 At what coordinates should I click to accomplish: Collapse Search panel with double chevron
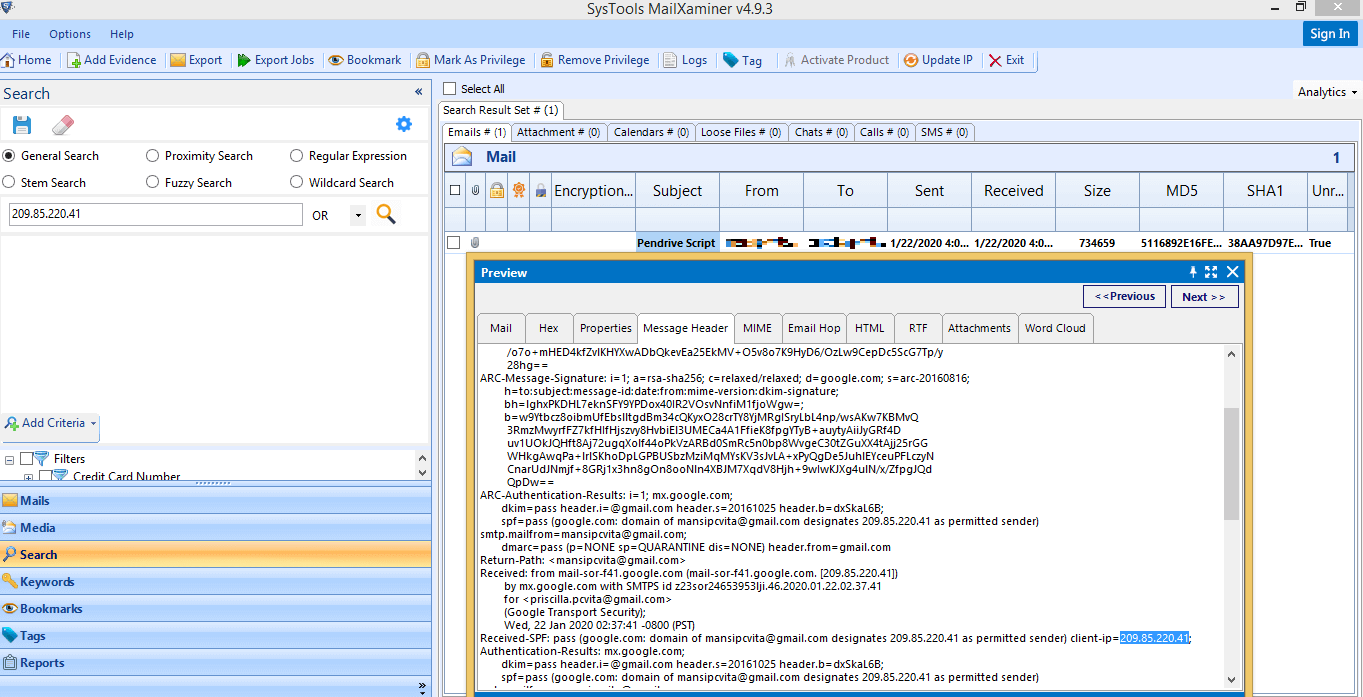coord(419,92)
